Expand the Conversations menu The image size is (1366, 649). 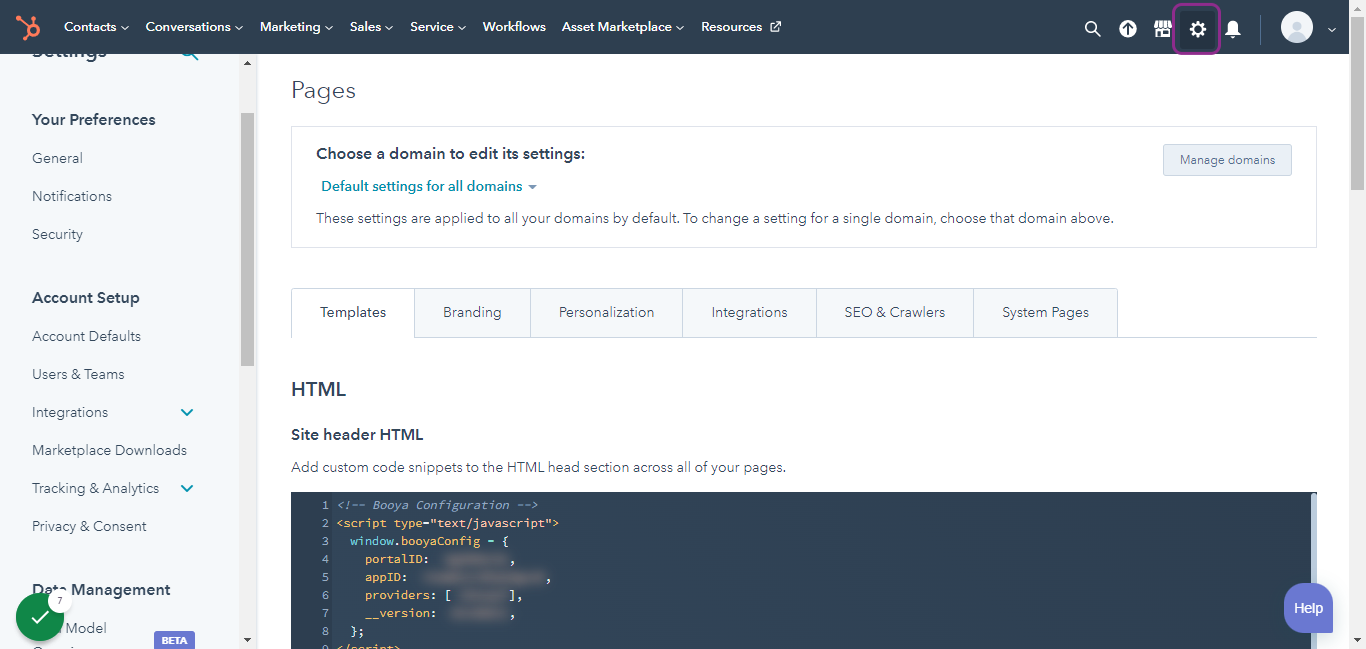pyautogui.click(x=195, y=27)
